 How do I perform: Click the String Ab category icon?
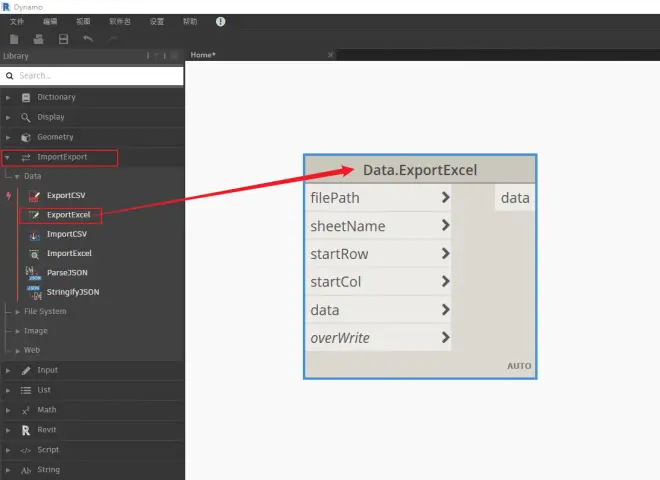[26, 470]
